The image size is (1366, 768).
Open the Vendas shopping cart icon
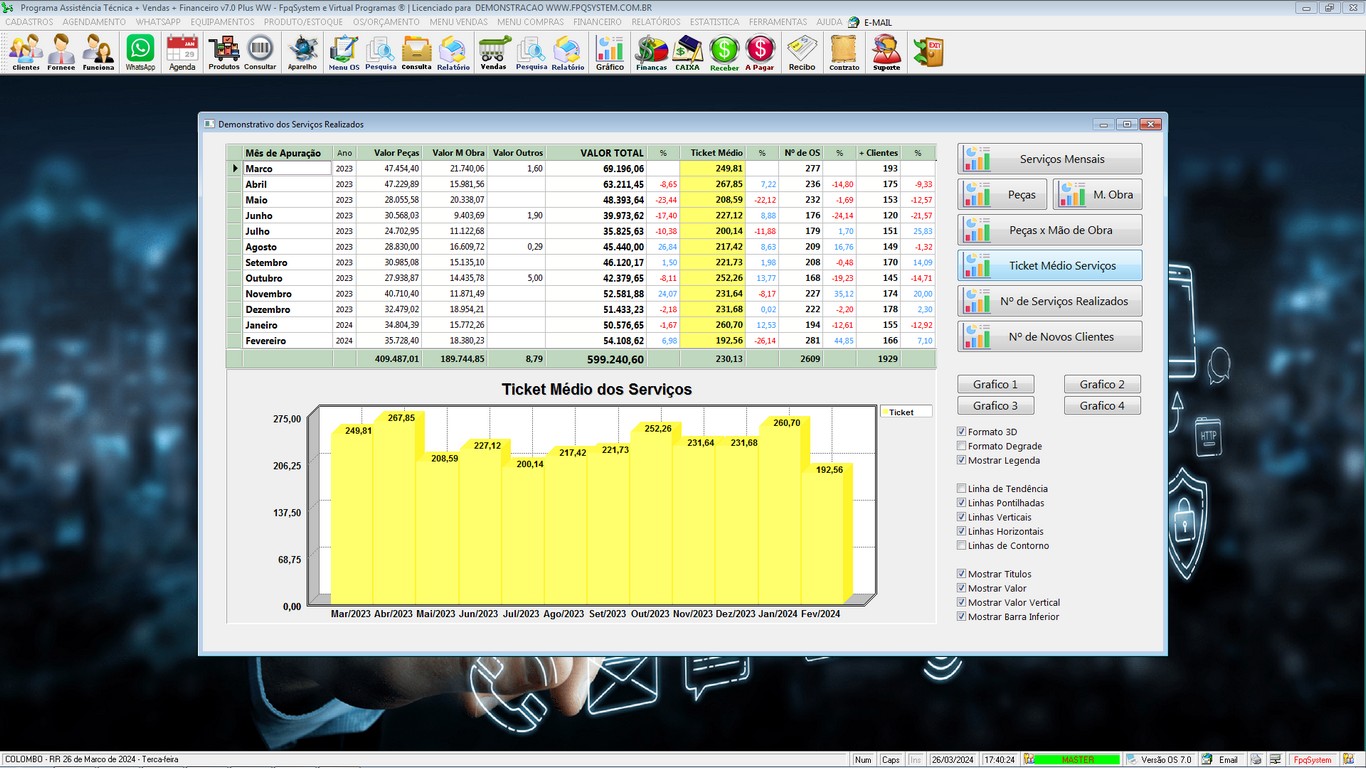pos(494,51)
